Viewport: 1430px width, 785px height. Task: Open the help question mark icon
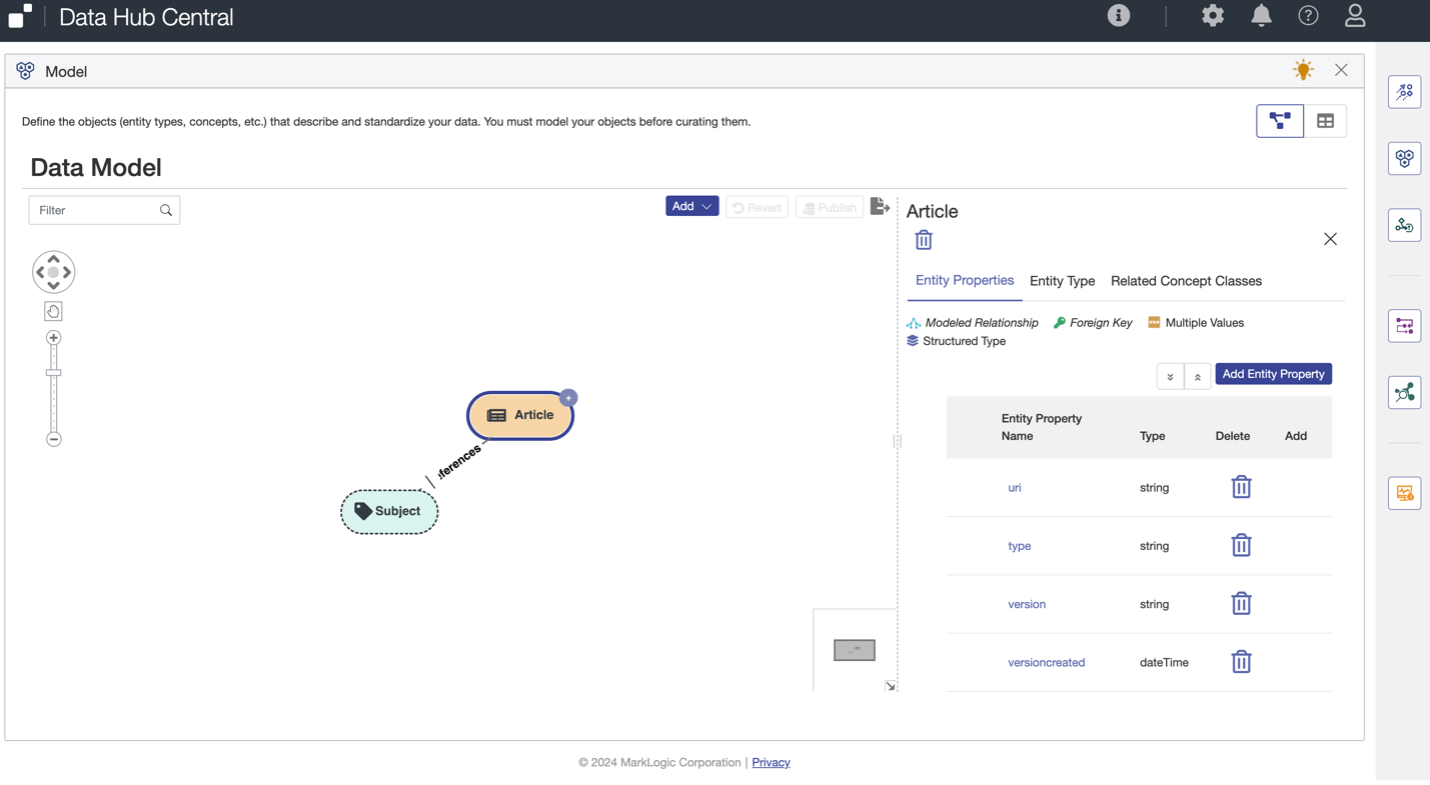tap(1308, 16)
